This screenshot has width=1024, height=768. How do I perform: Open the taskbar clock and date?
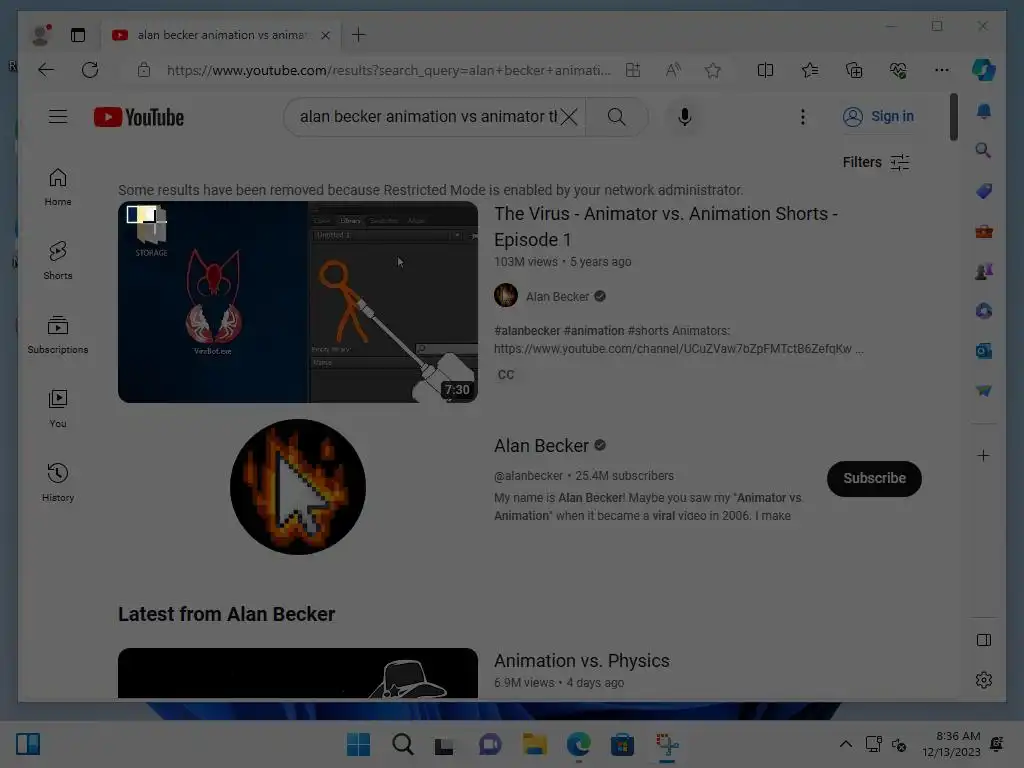click(x=951, y=744)
